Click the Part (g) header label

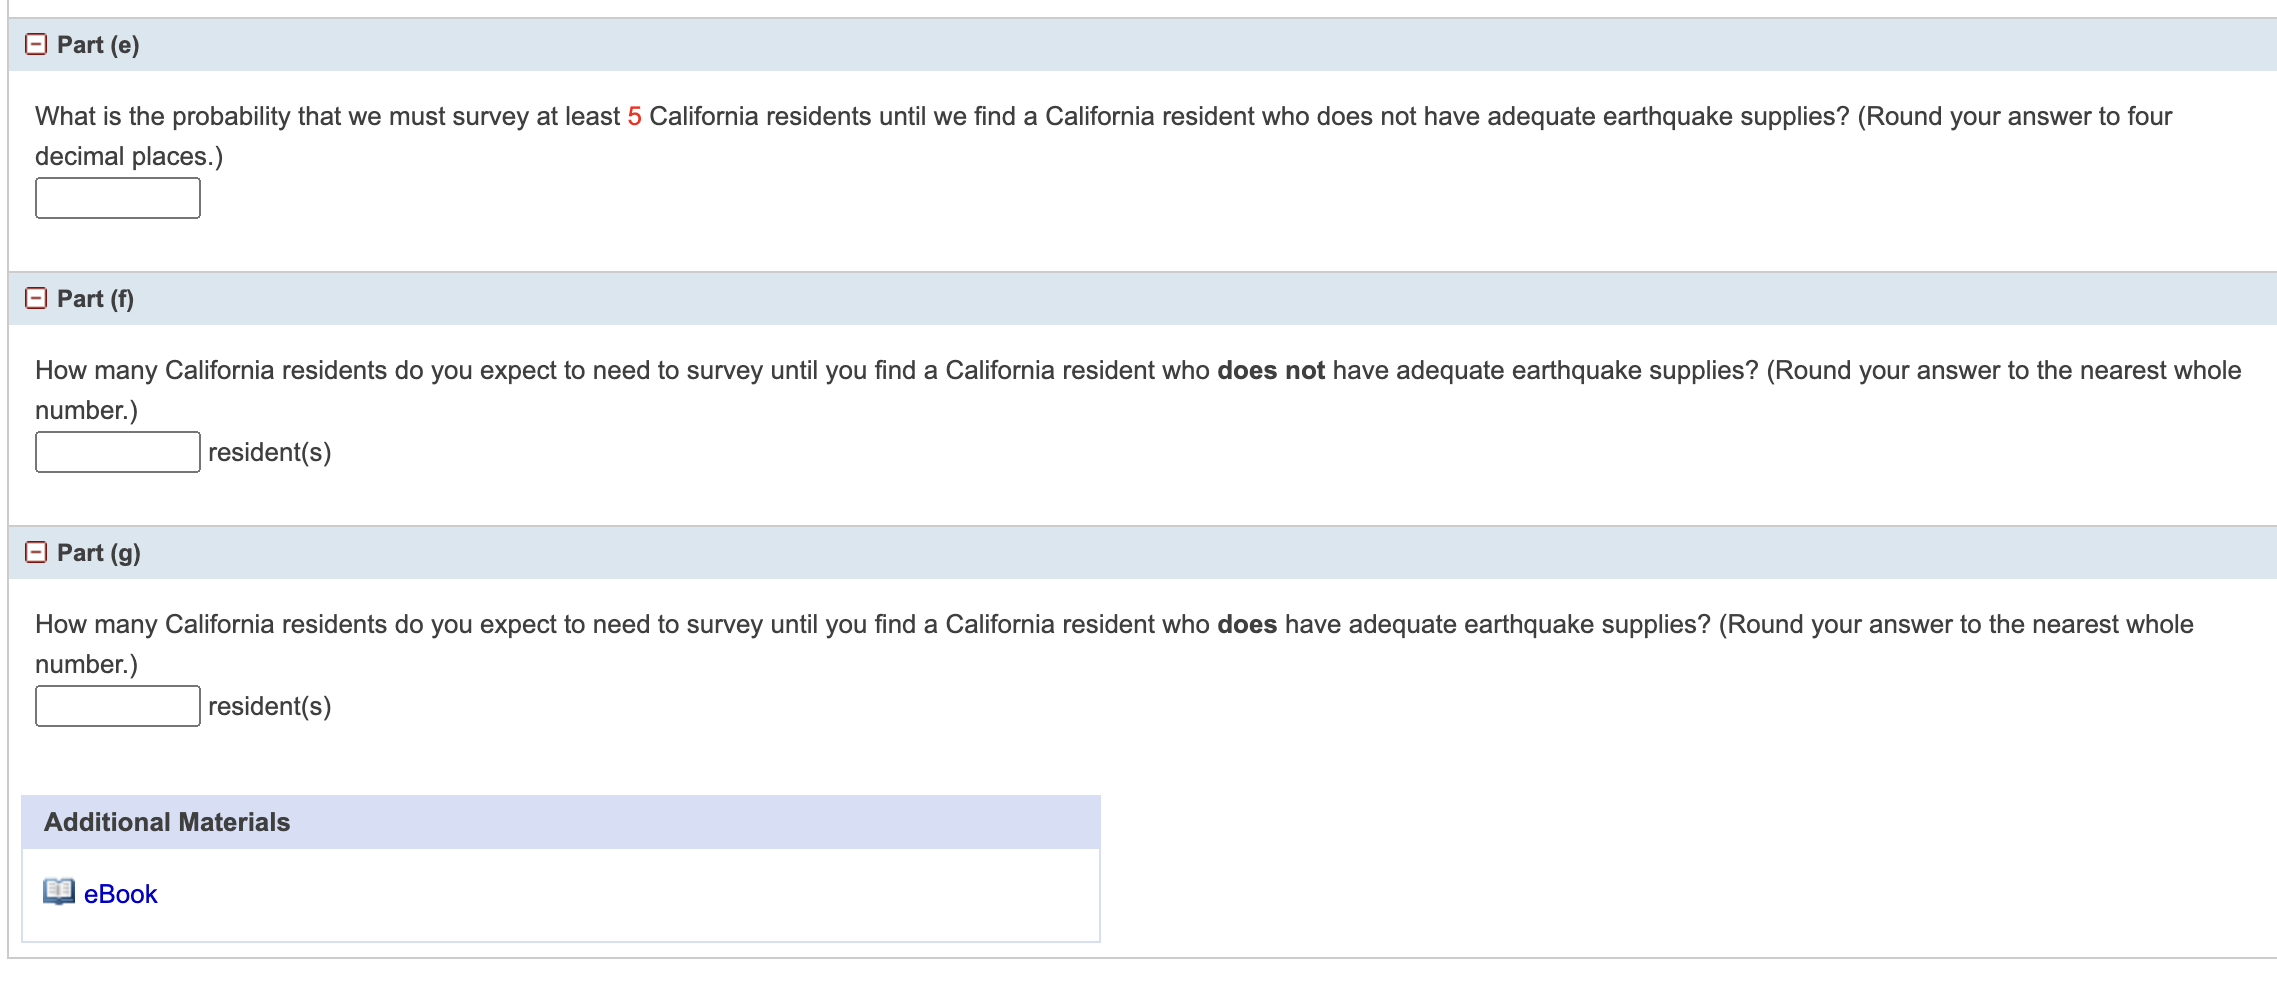(99, 553)
